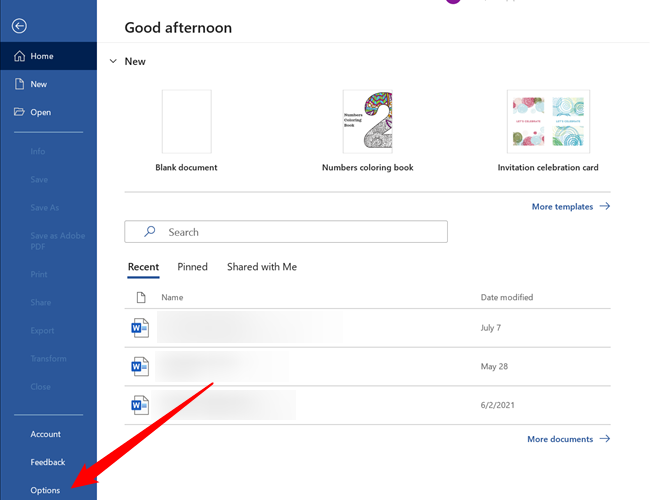Open the recent document modified July 7
This screenshot has width=650, height=500.
pyautogui.click(x=367, y=328)
